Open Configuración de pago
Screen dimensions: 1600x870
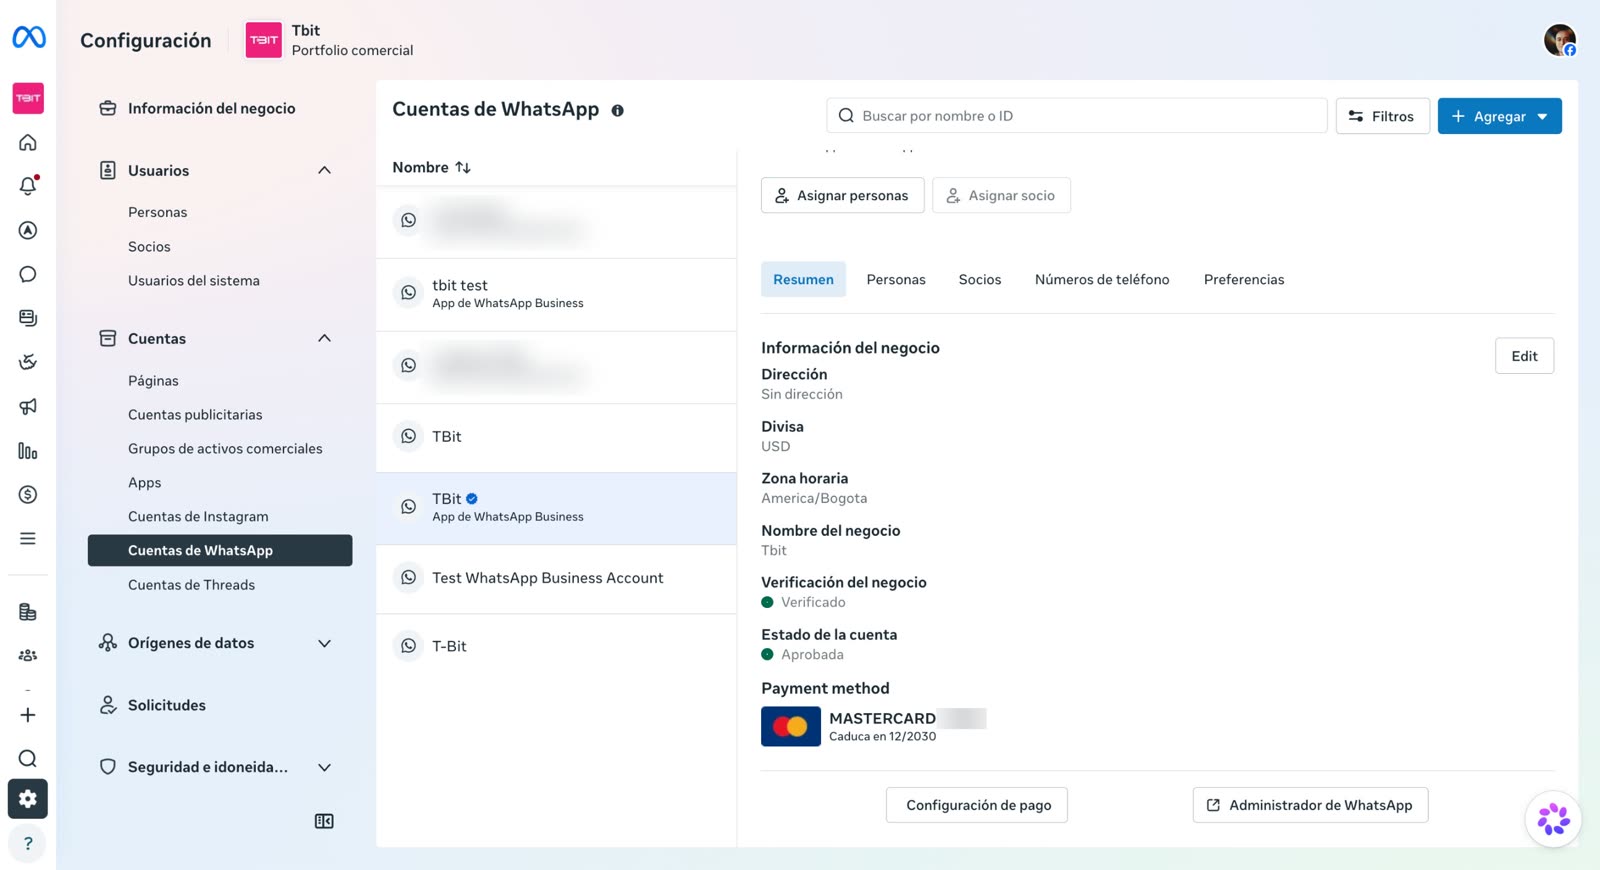tap(977, 805)
